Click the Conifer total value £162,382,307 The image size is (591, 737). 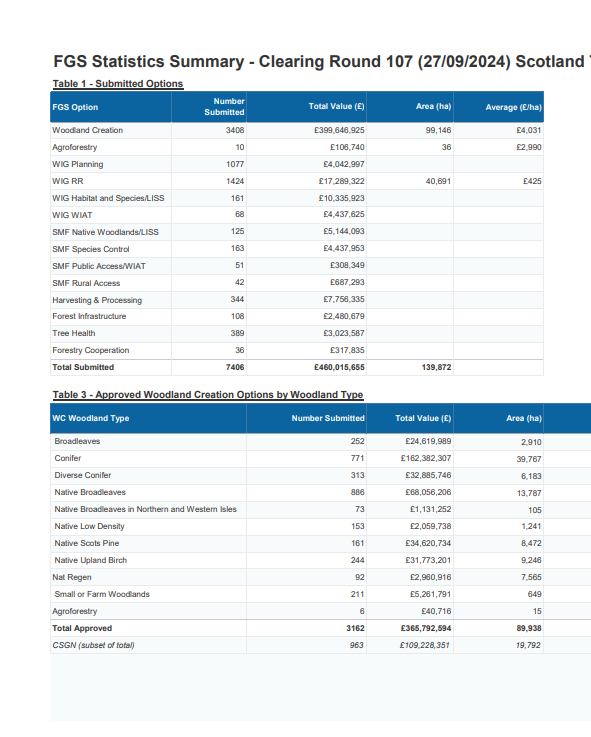click(426, 458)
